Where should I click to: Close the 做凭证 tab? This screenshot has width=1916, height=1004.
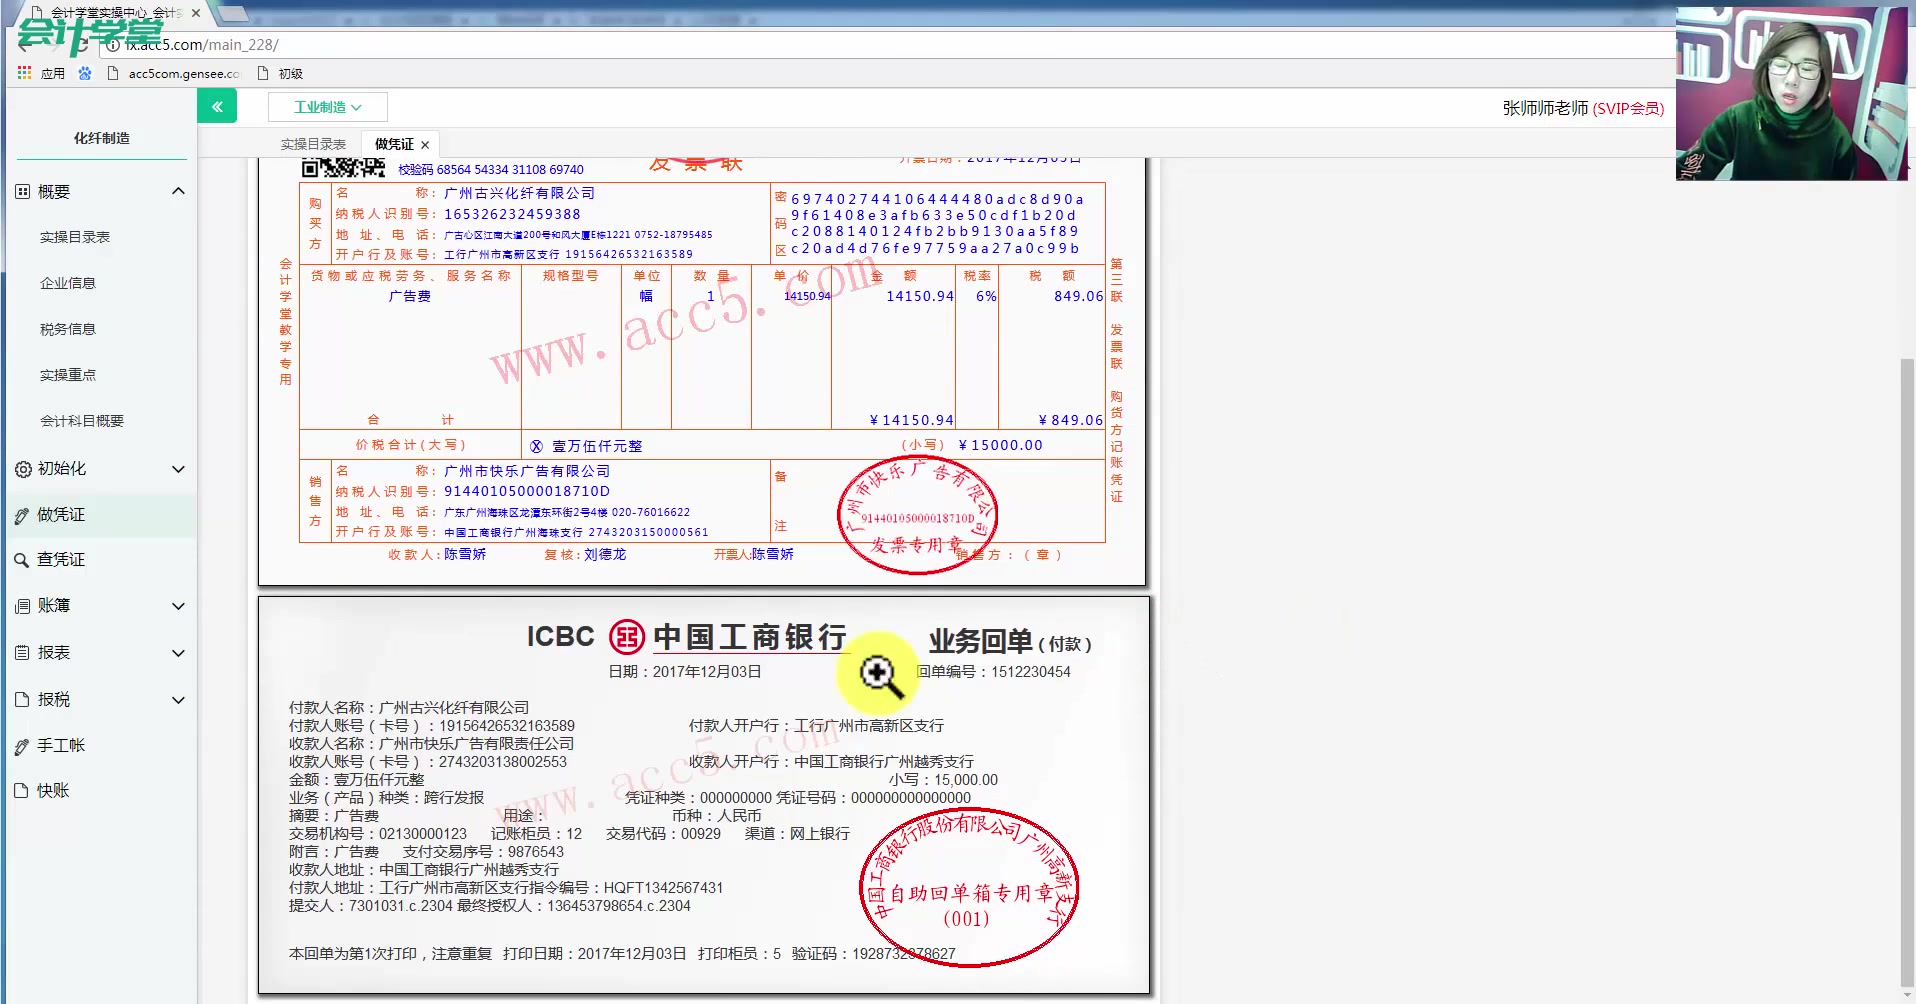(x=425, y=145)
